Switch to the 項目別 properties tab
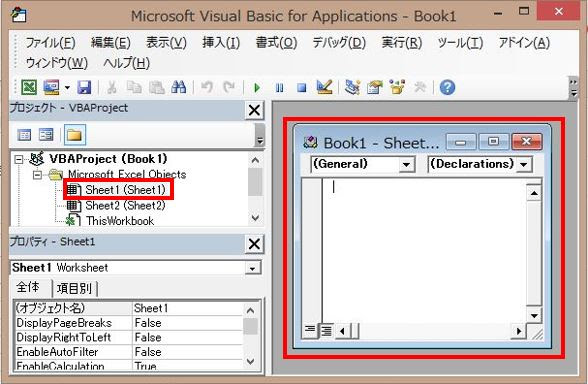This screenshot has height=384, width=588. coord(74,288)
